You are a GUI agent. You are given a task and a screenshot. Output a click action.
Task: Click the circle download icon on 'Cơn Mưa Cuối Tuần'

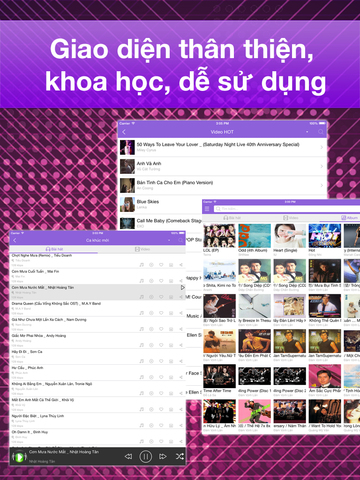(151, 281)
